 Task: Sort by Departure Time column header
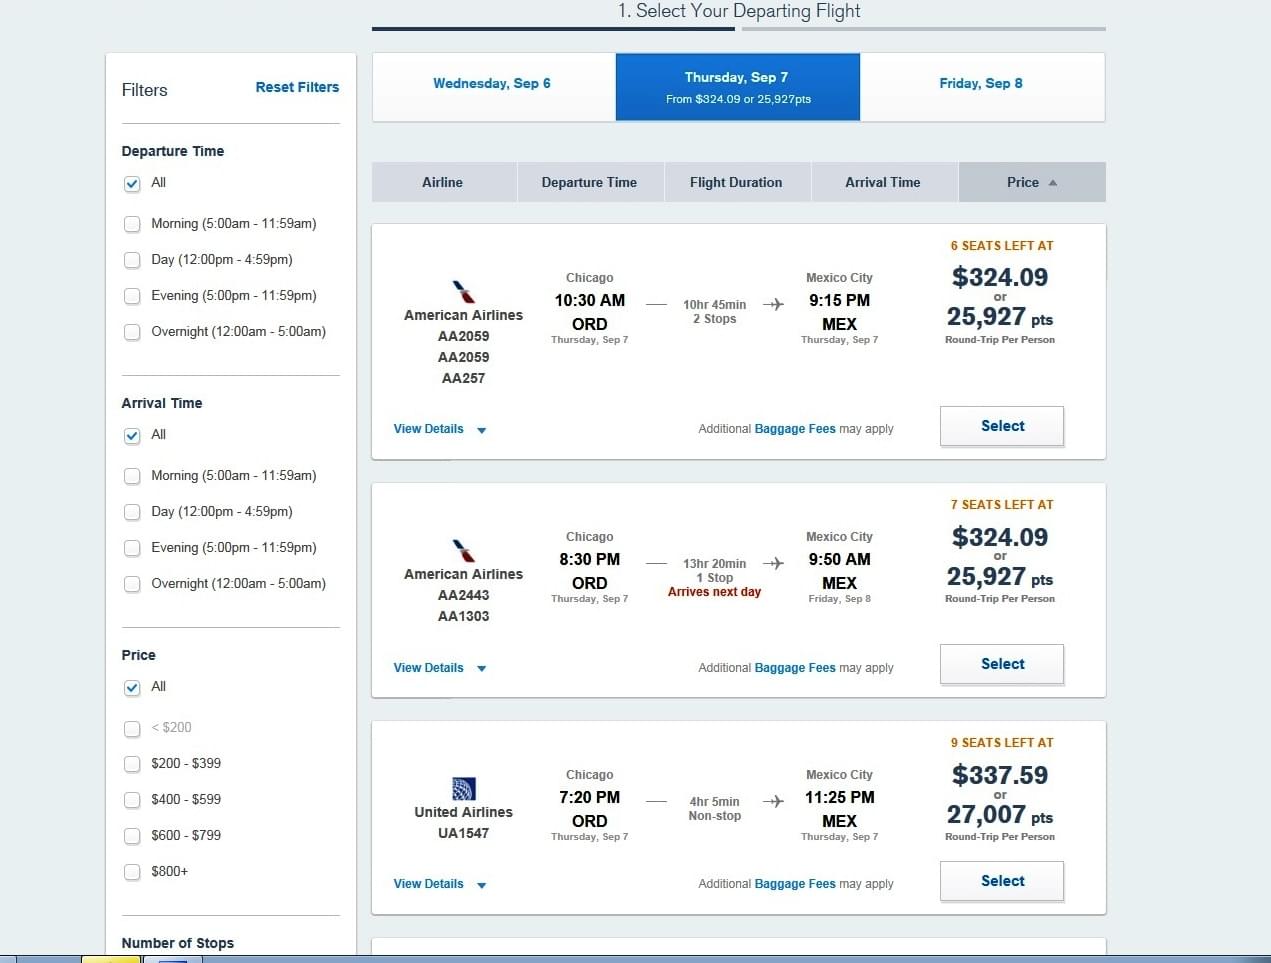(x=590, y=182)
